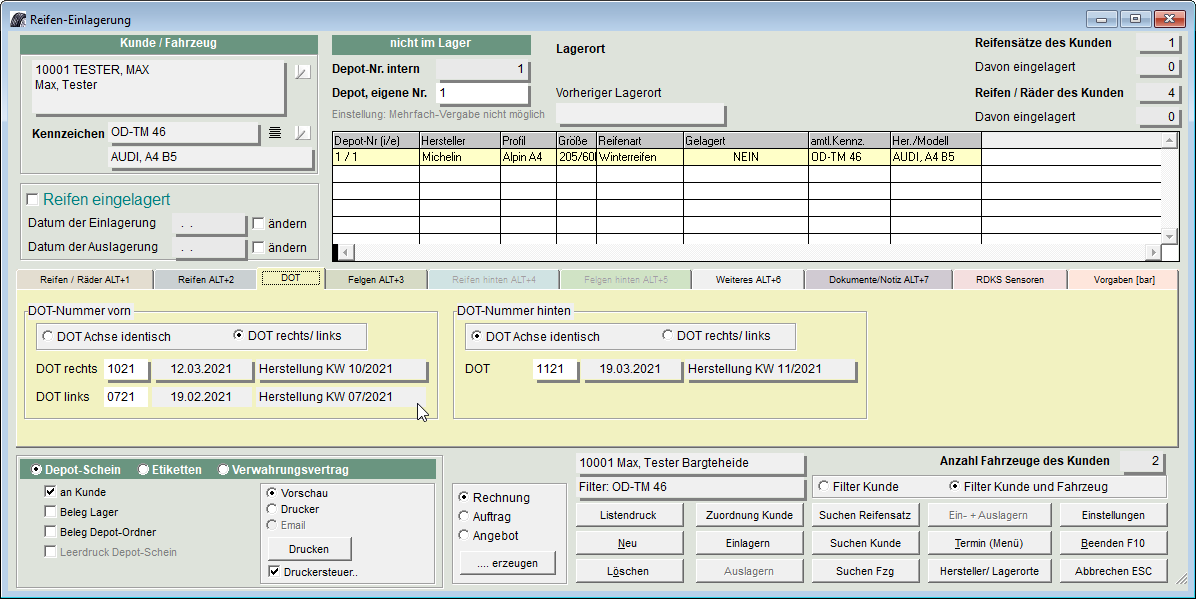Select the DOT tab
This screenshot has height=599, width=1196.
point(291,278)
